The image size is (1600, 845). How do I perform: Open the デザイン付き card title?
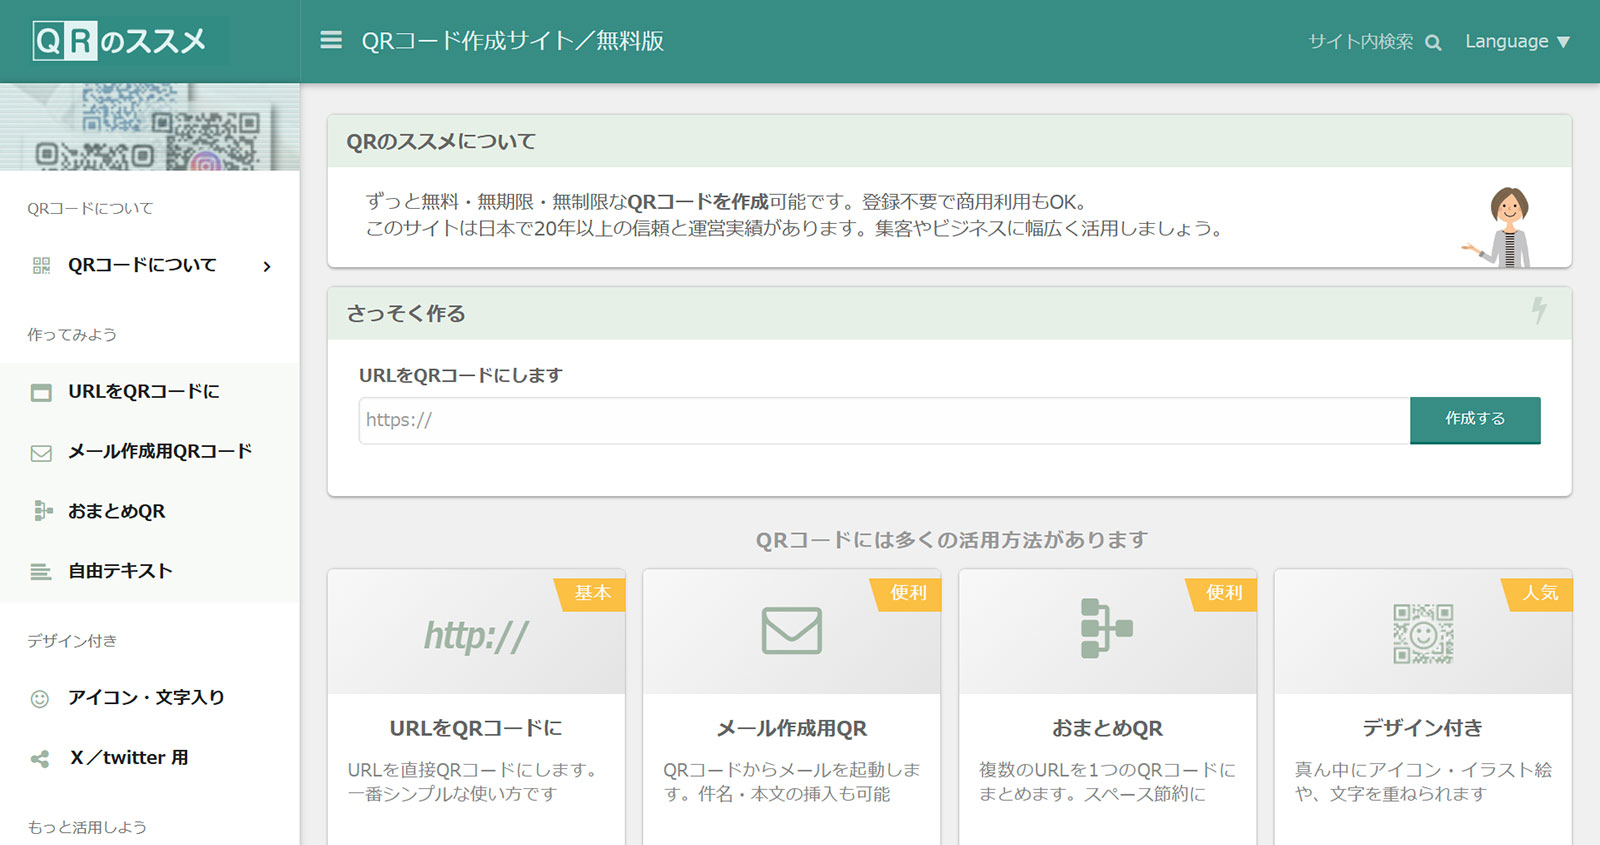(x=1423, y=729)
